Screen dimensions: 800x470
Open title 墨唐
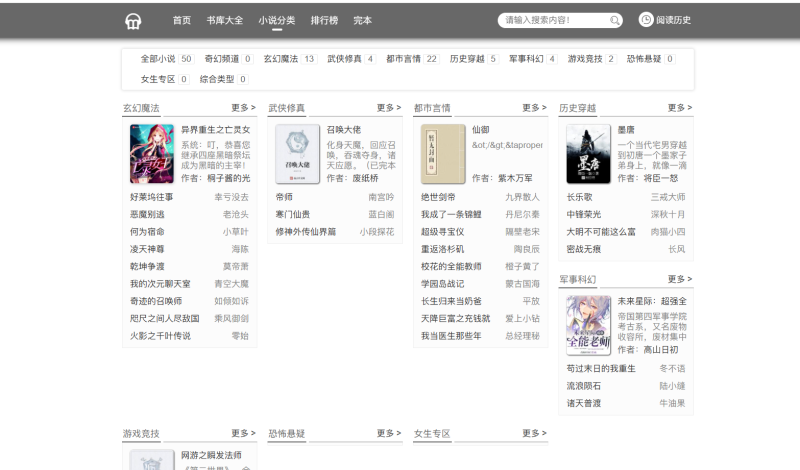[626, 130]
